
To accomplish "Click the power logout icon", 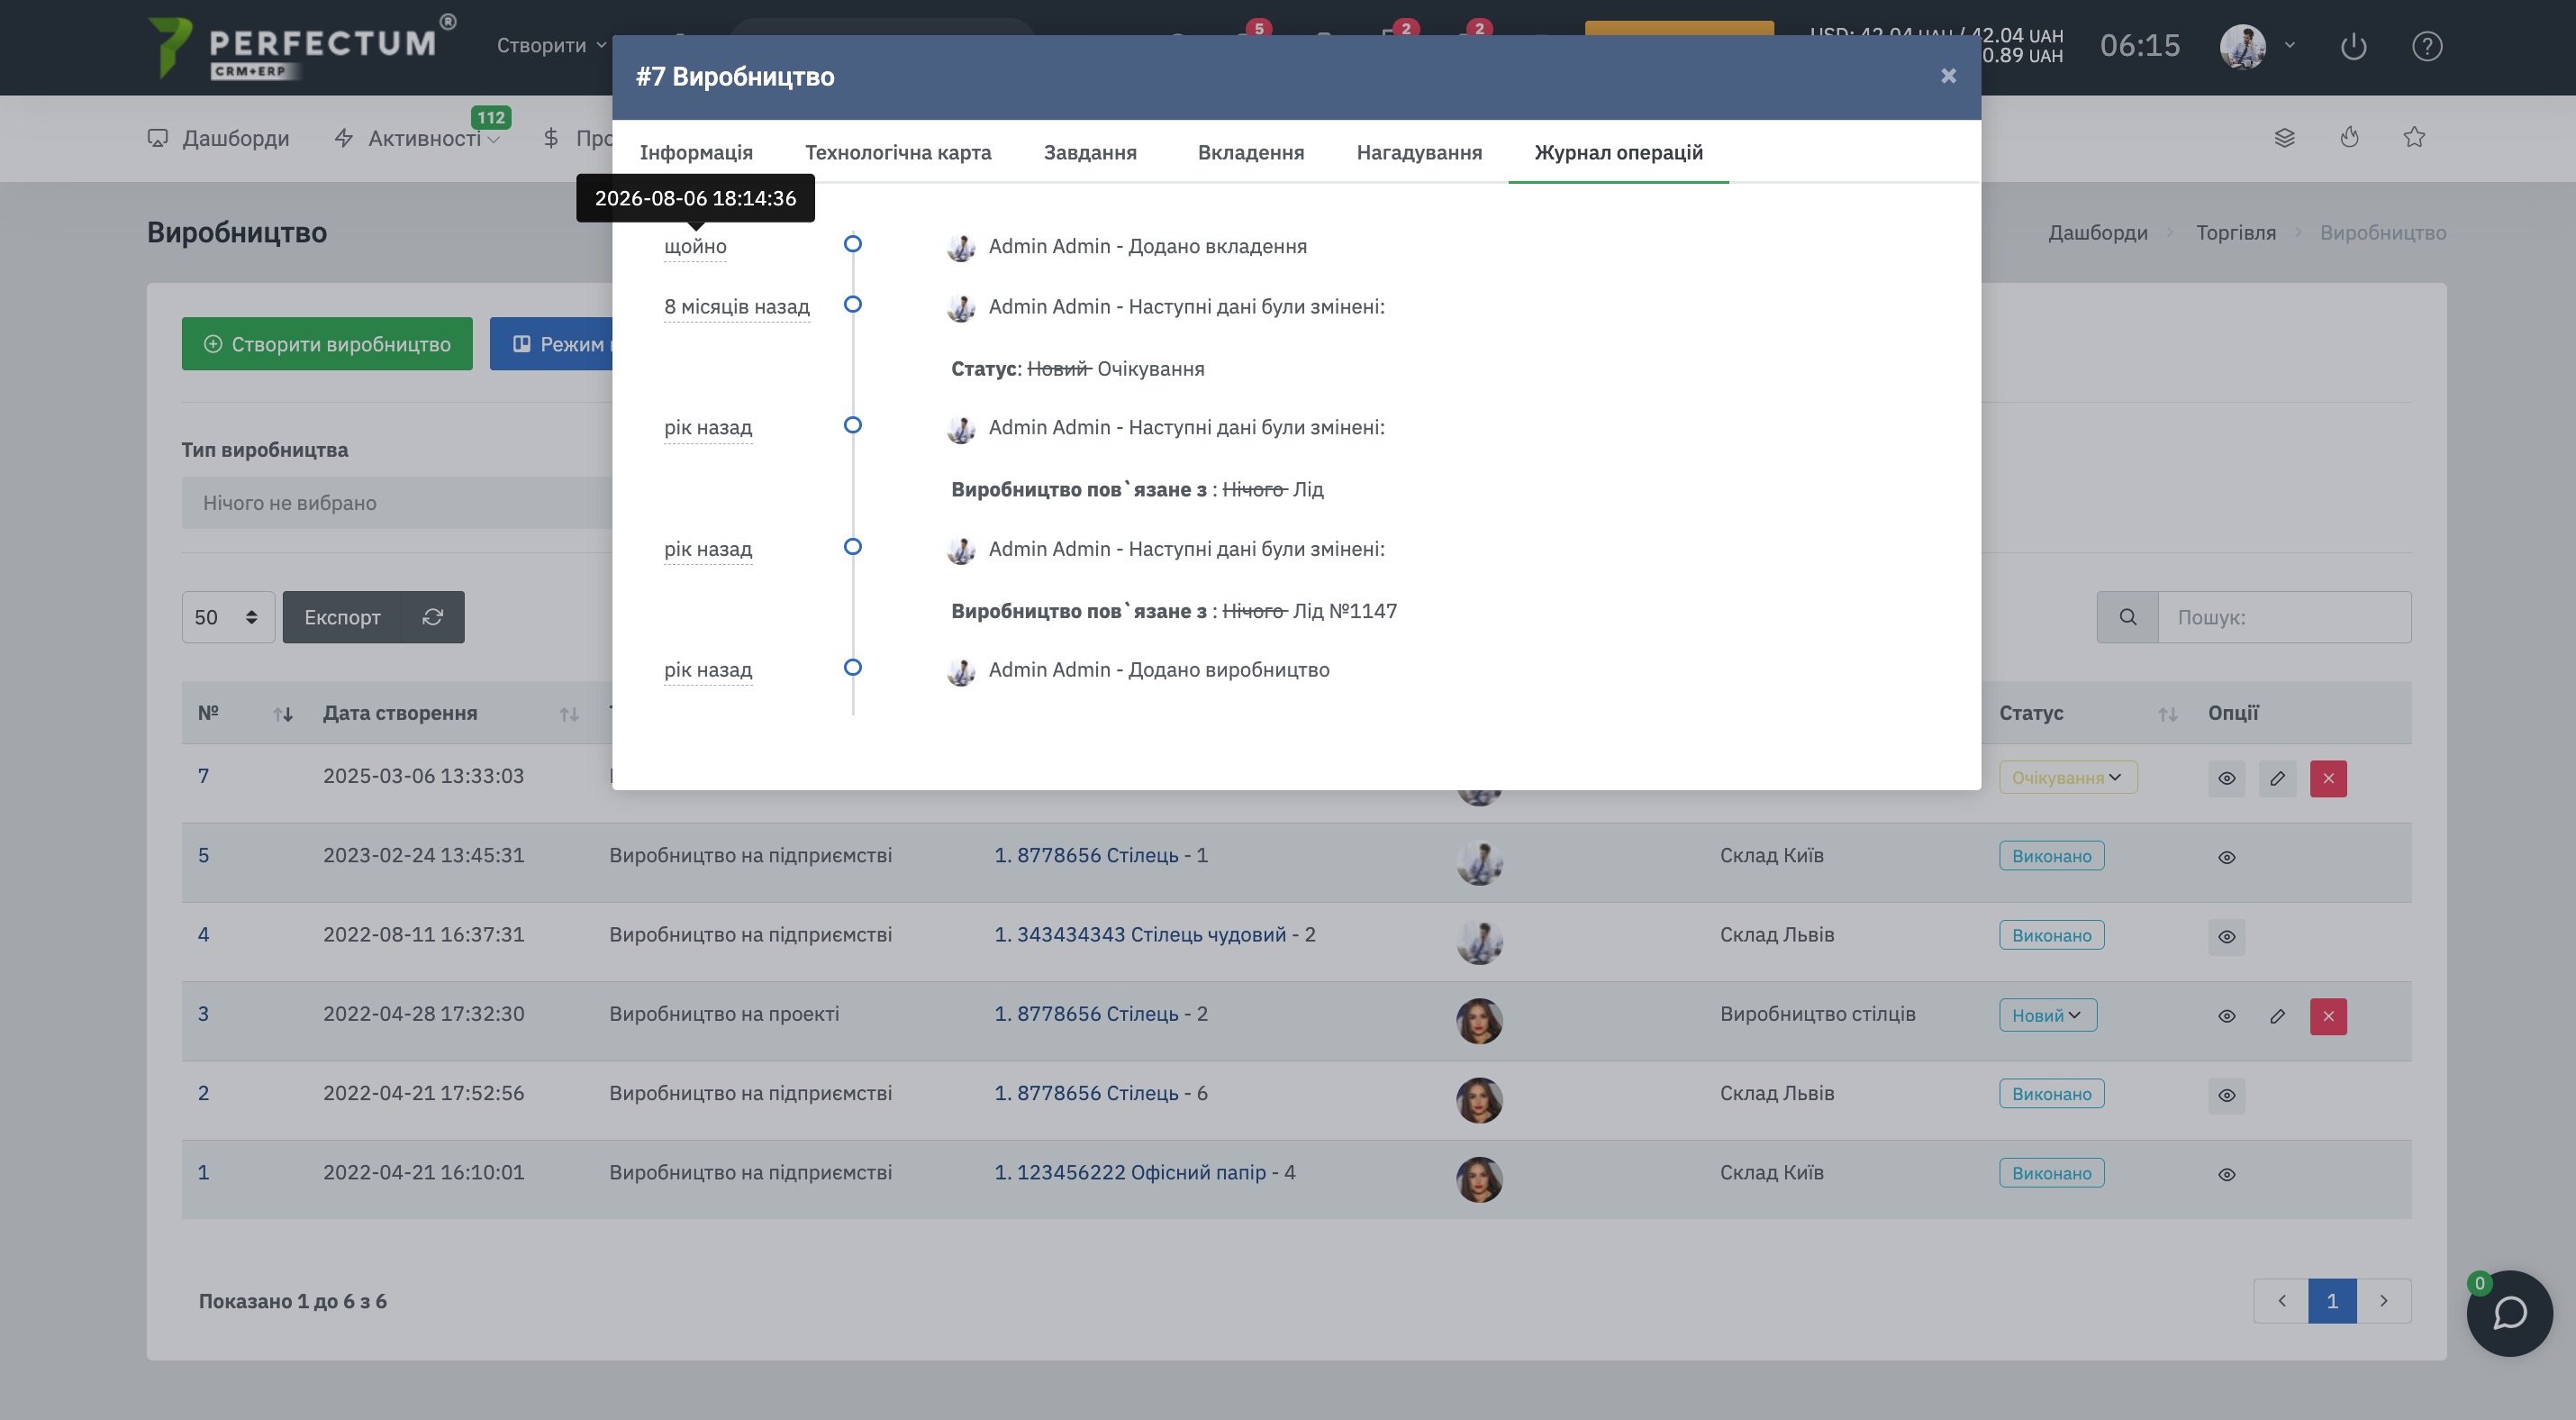I will [x=2353, y=46].
